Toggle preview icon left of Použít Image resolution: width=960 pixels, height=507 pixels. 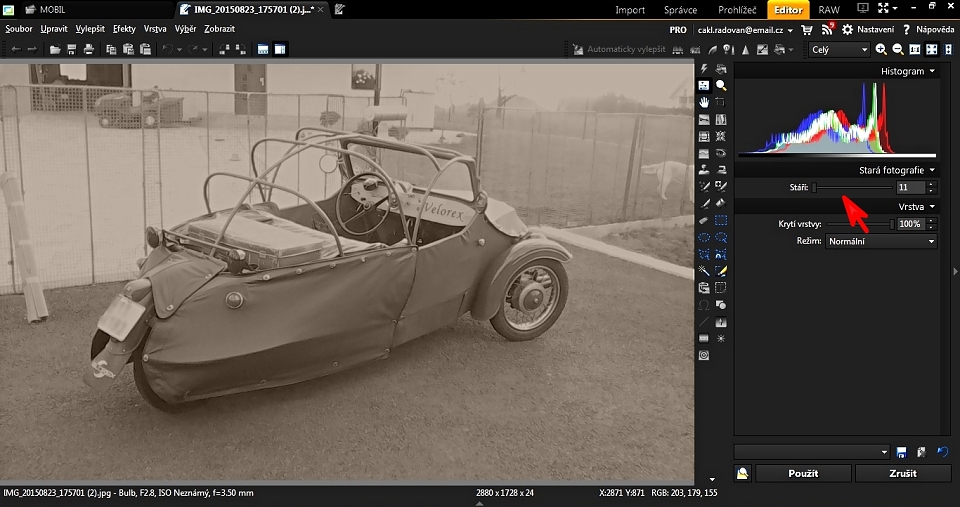(x=743, y=474)
